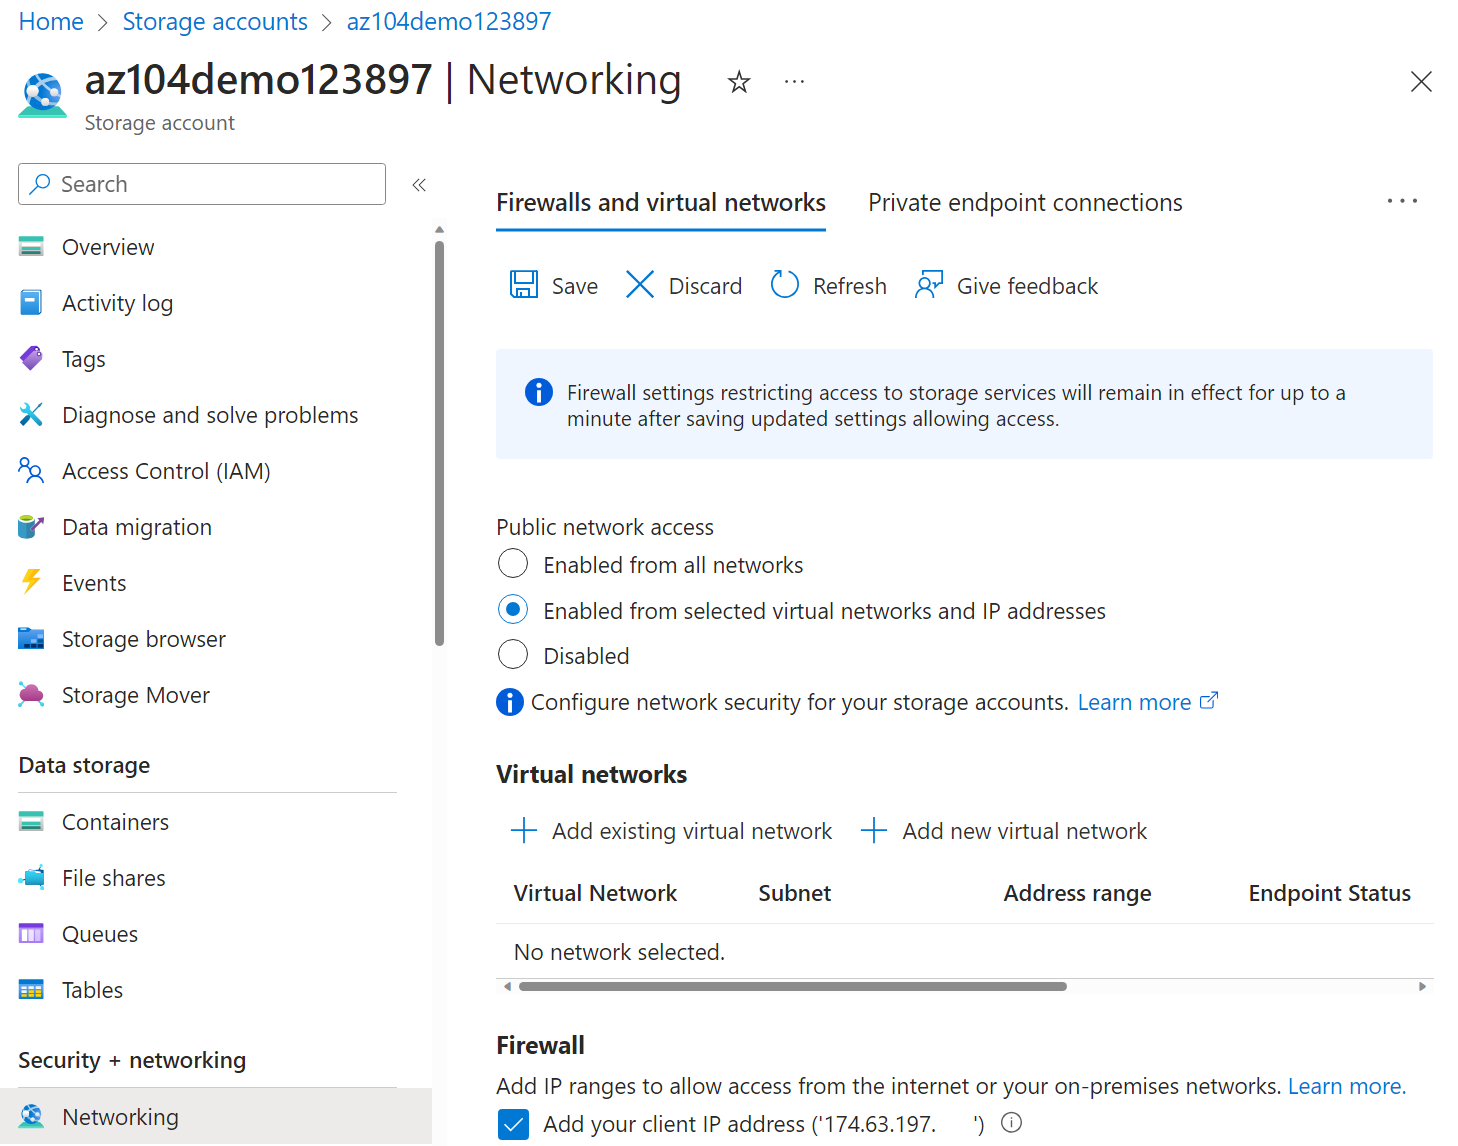Image resolution: width=1458 pixels, height=1146 pixels.
Task: Open Give feedback from the toolbar
Action: click(x=1006, y=286)
